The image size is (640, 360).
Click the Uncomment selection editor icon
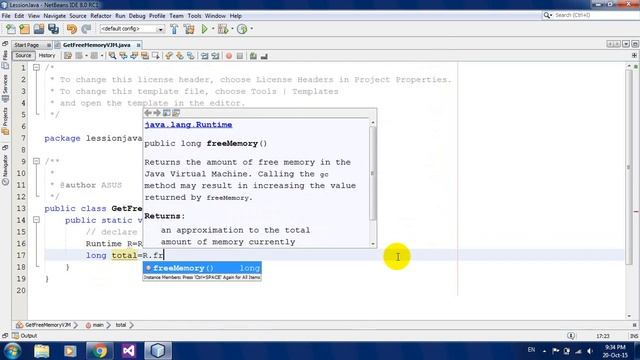pos(264,56)
